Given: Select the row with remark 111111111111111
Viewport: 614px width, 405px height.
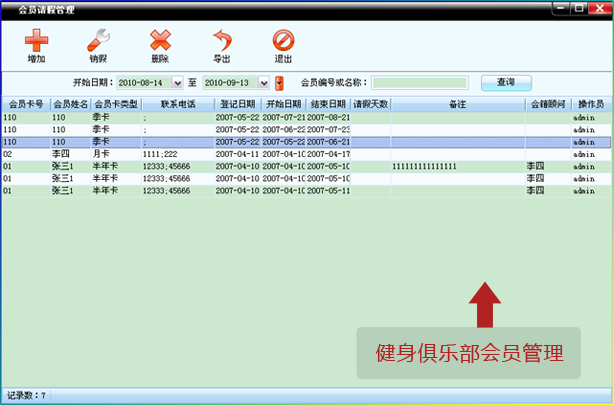Looking at the screenshot, I should coord(307,166).
